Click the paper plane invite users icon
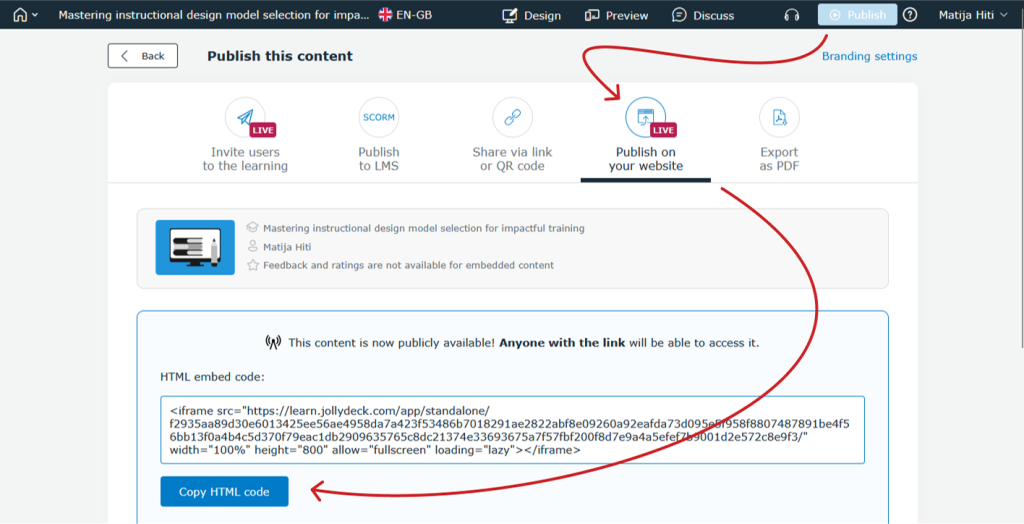Image resolution: width=1024 pixels, height=524 pixels. pyautogui.click(x=245, y=118)
